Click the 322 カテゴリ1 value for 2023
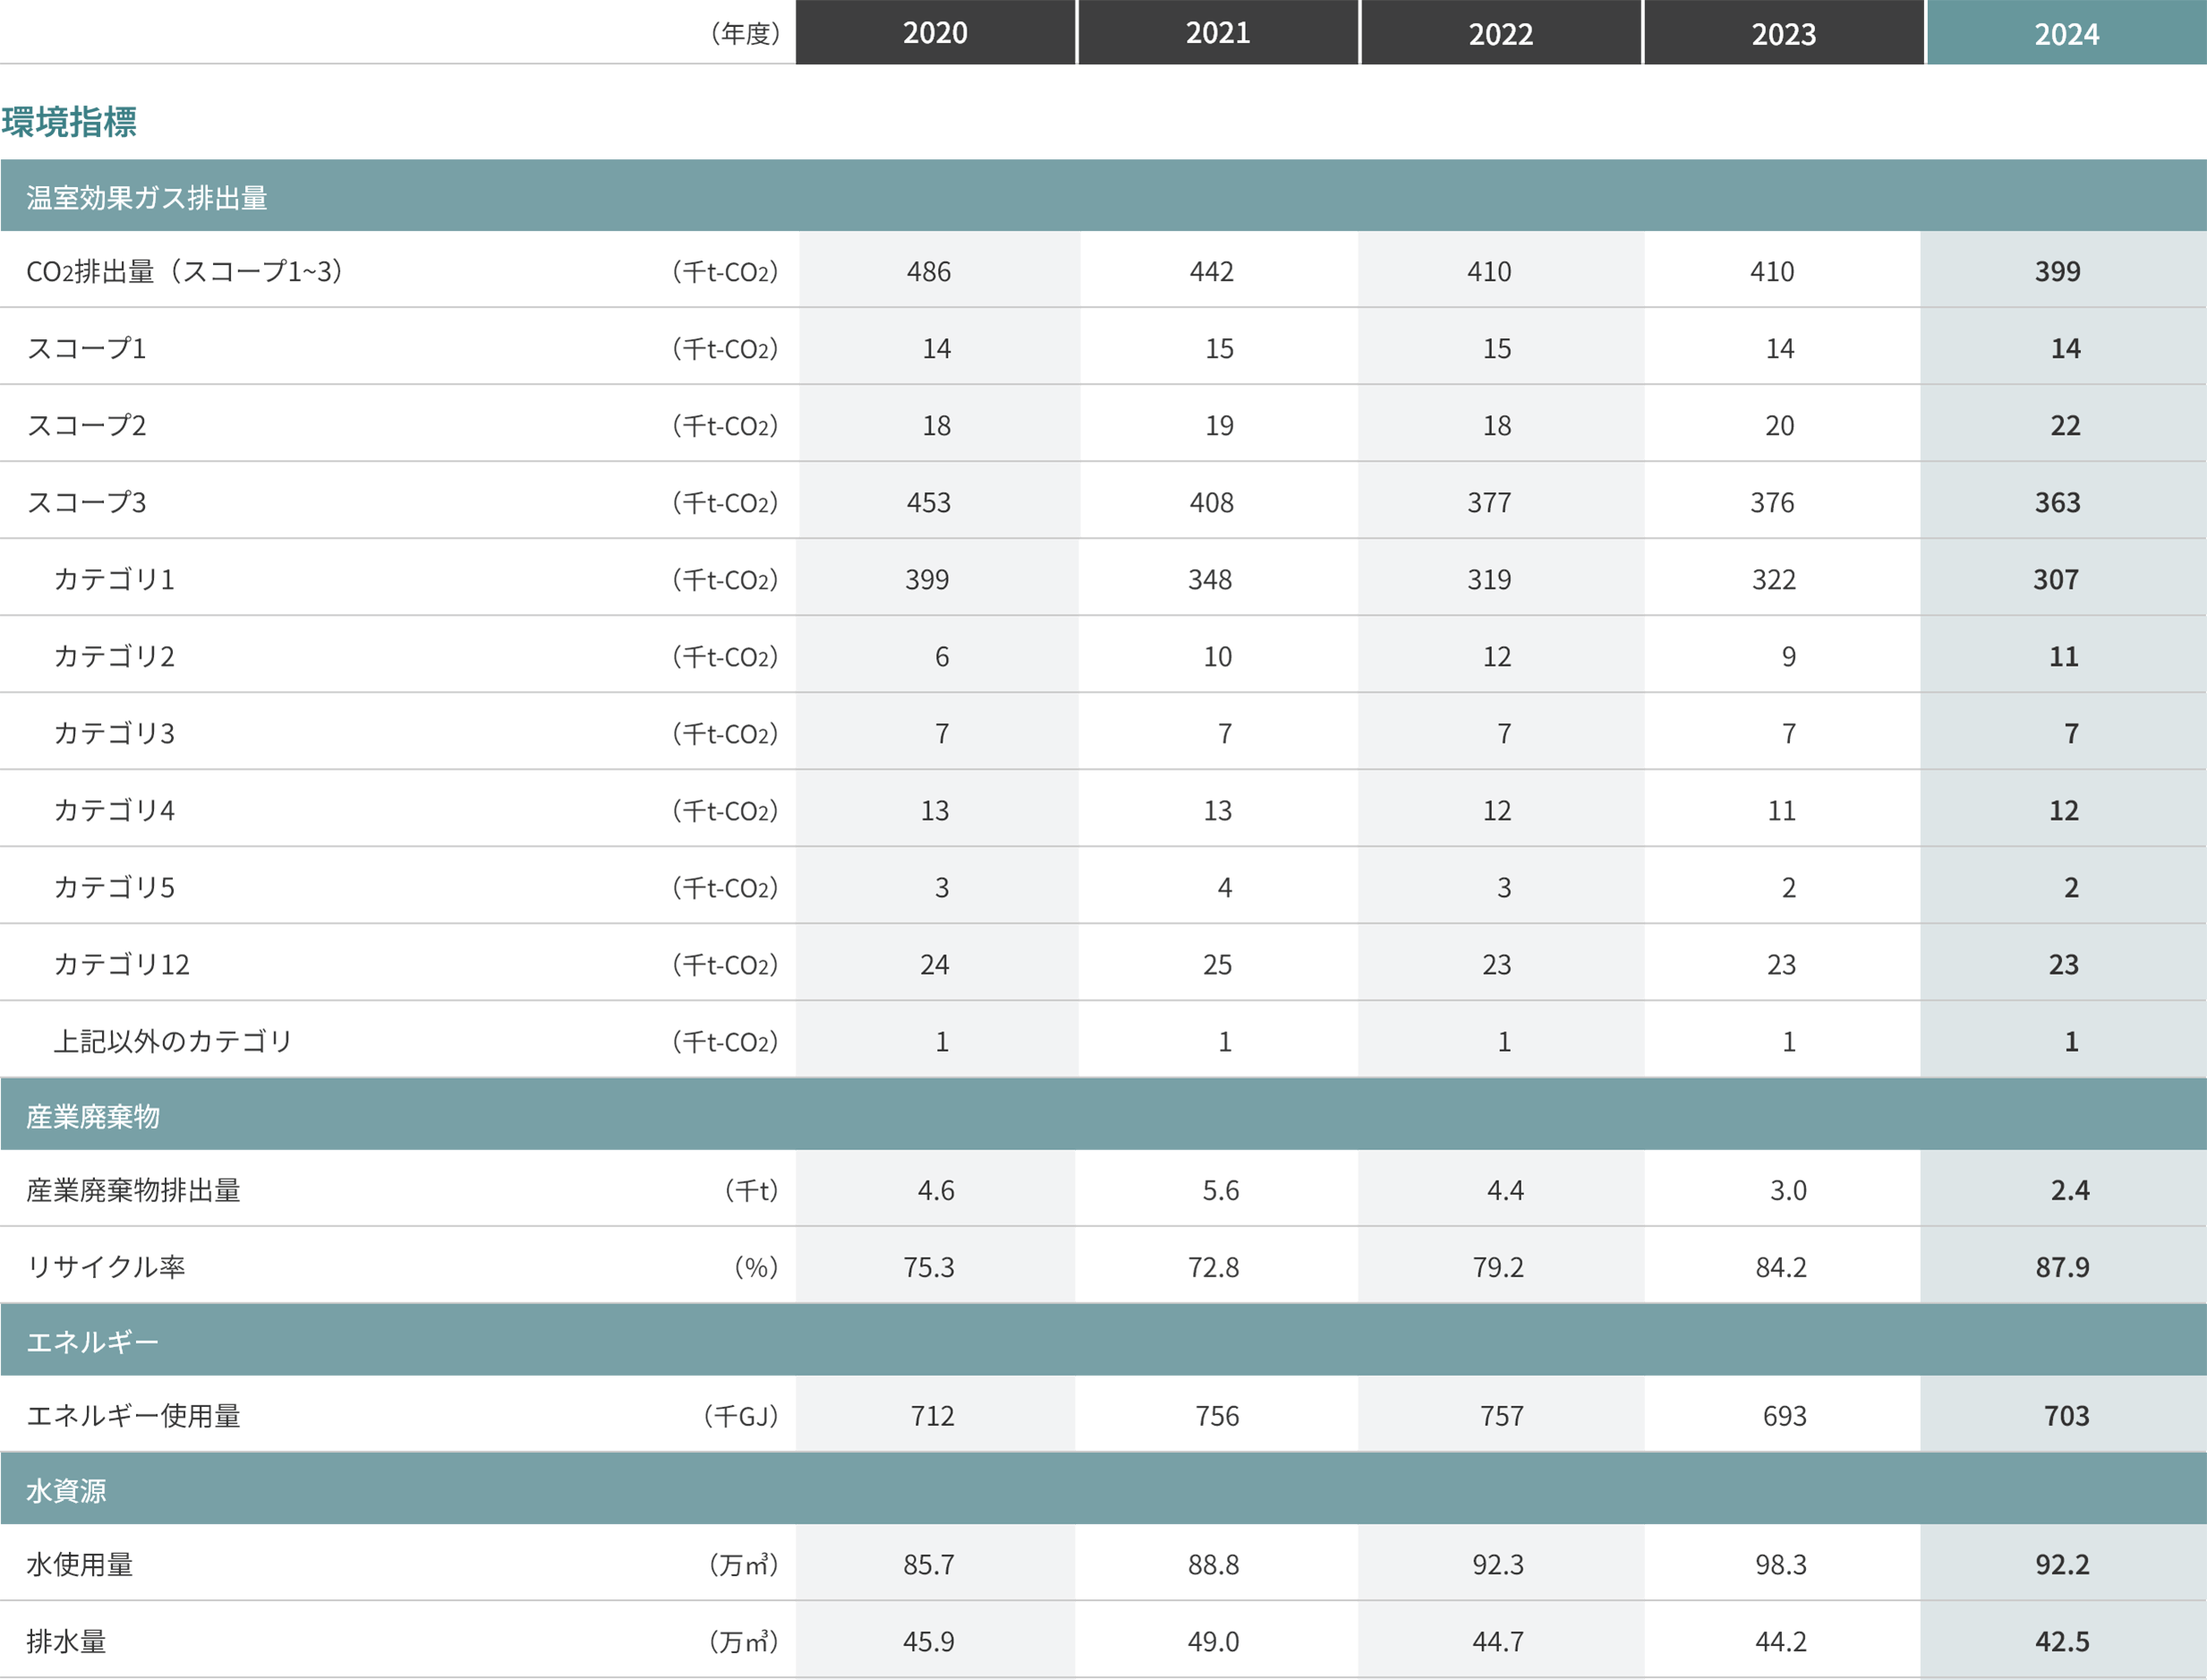 [1774, 579]
